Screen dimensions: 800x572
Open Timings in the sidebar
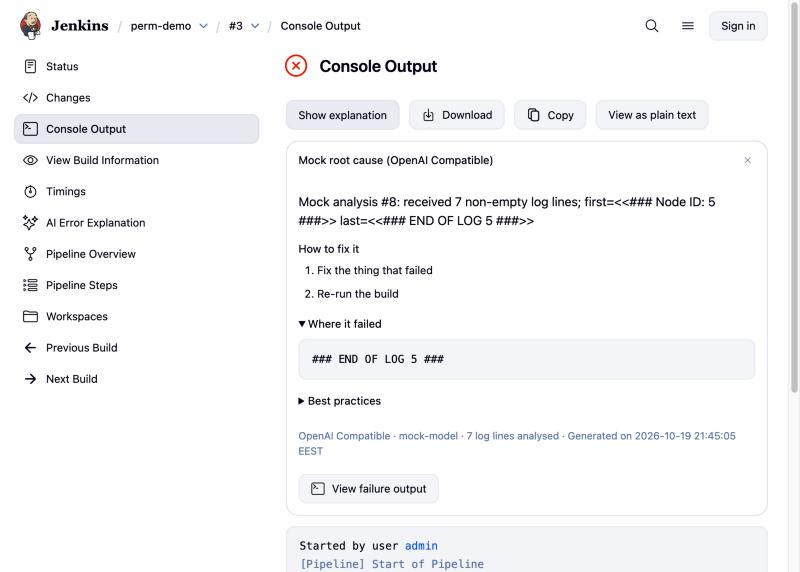(x=136, y=191)
